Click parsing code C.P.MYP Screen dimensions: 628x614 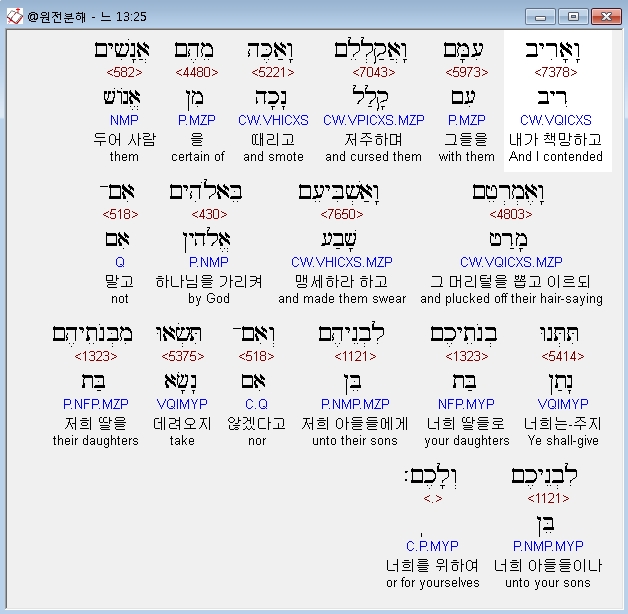click(x=432, y=546)
